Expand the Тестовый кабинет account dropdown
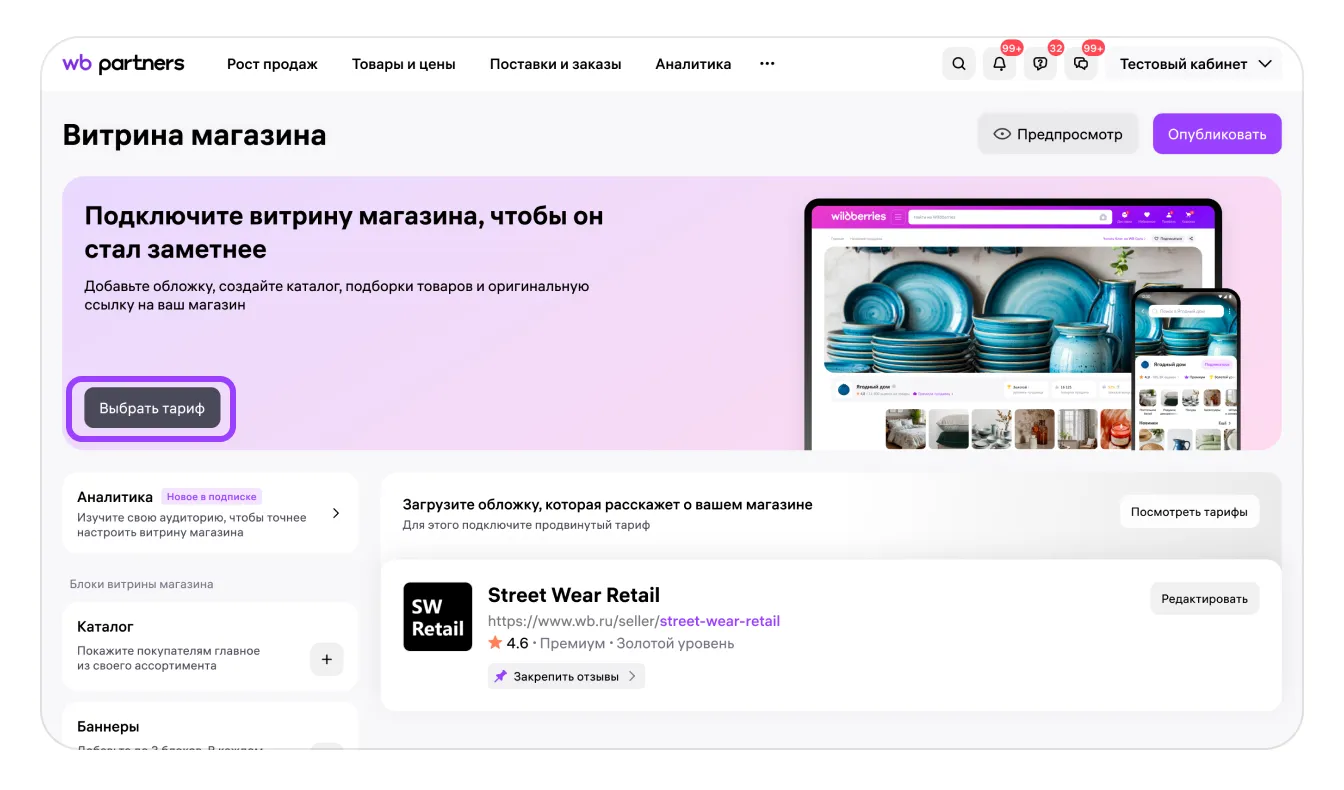Image resolution: width=1344 pixels, height=790 pixels. 1195,64
